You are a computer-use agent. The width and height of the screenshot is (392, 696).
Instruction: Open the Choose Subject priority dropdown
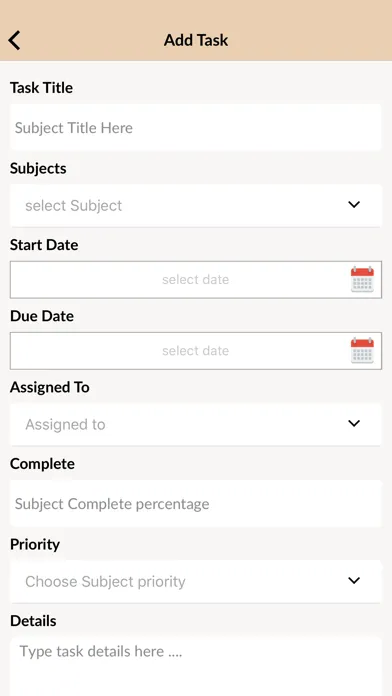tap(195, 581)
